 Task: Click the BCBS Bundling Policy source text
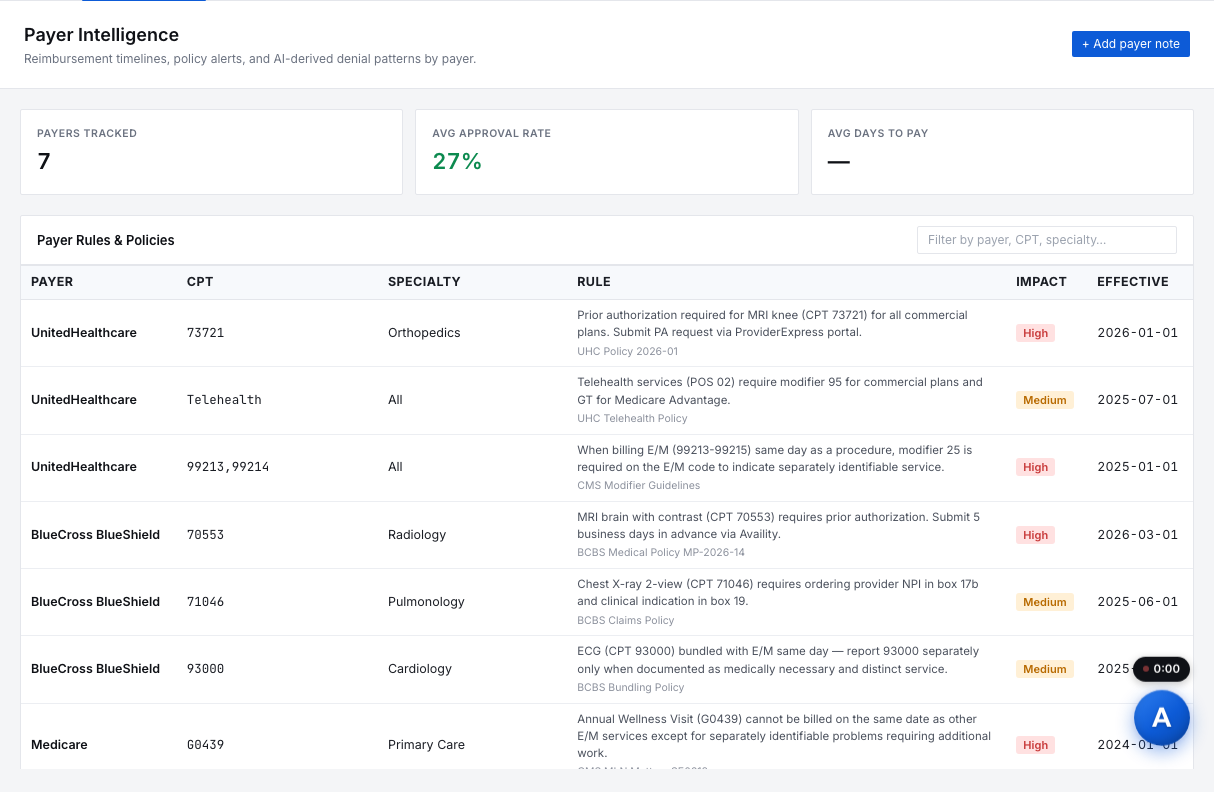click(x=631, y=688)
